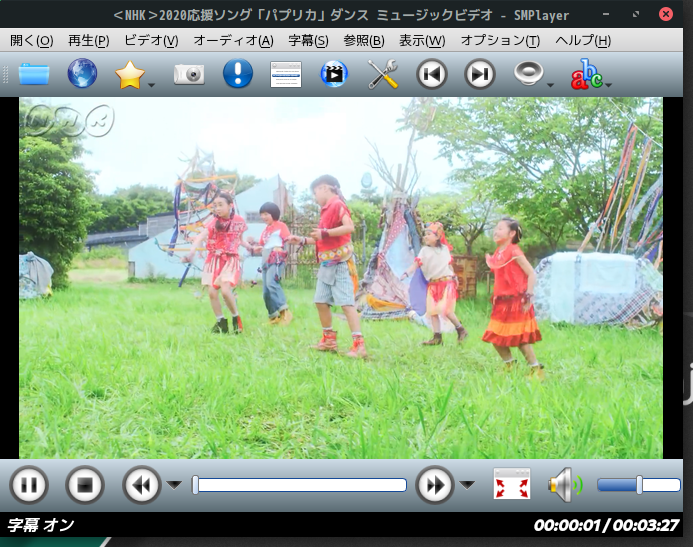This screenshot has height=547, width=693.
Task: Open forward options dropdown arrow
Action: (467, 485)
